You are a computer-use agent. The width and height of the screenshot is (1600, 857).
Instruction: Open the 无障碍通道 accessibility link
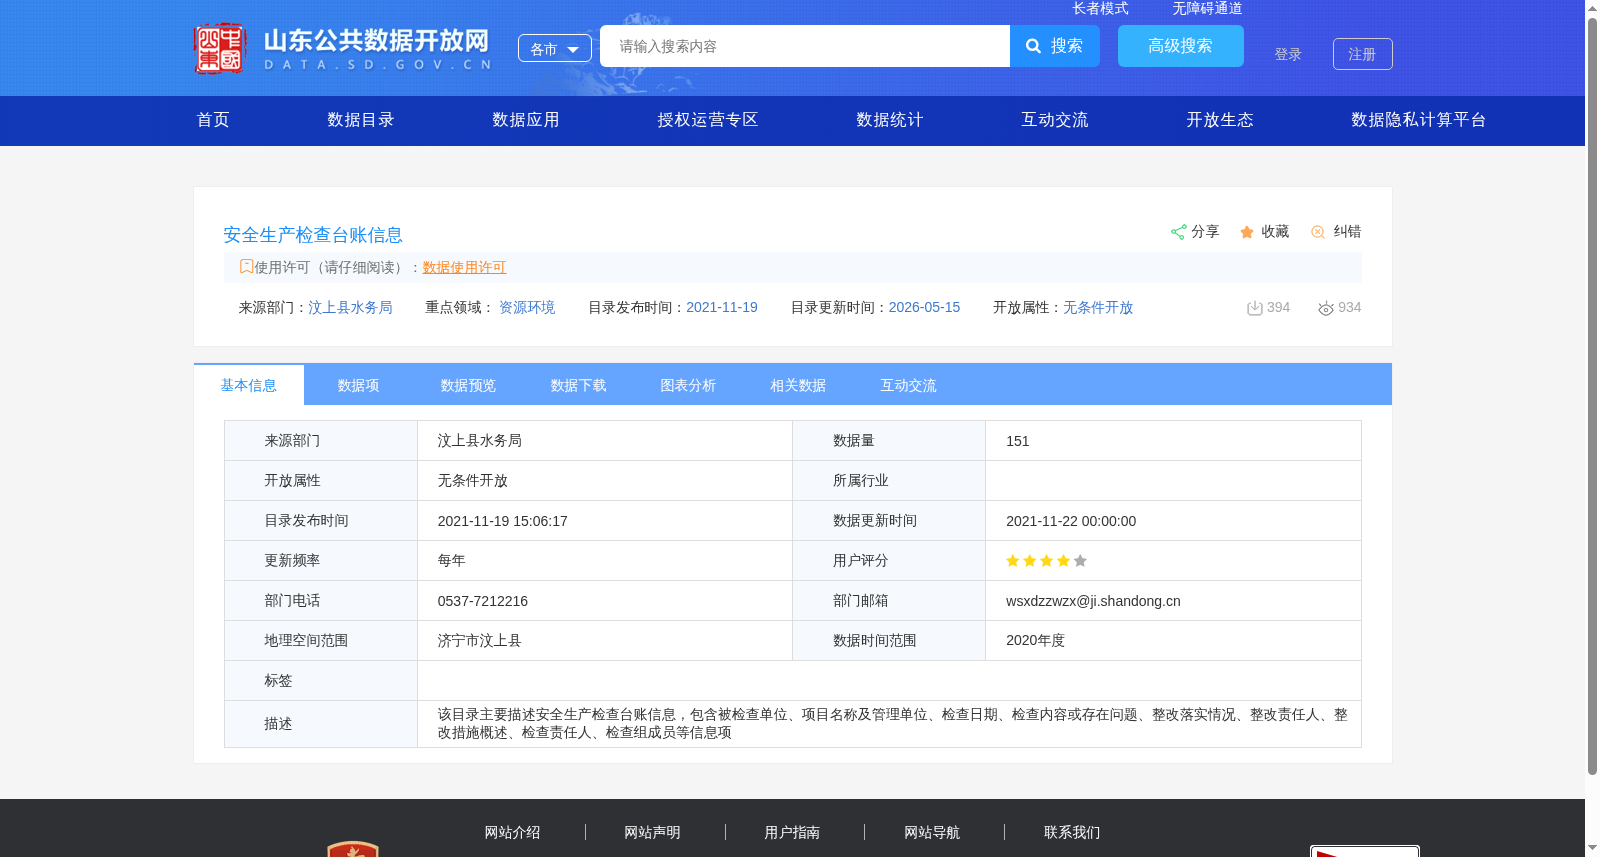(1207, 8)
